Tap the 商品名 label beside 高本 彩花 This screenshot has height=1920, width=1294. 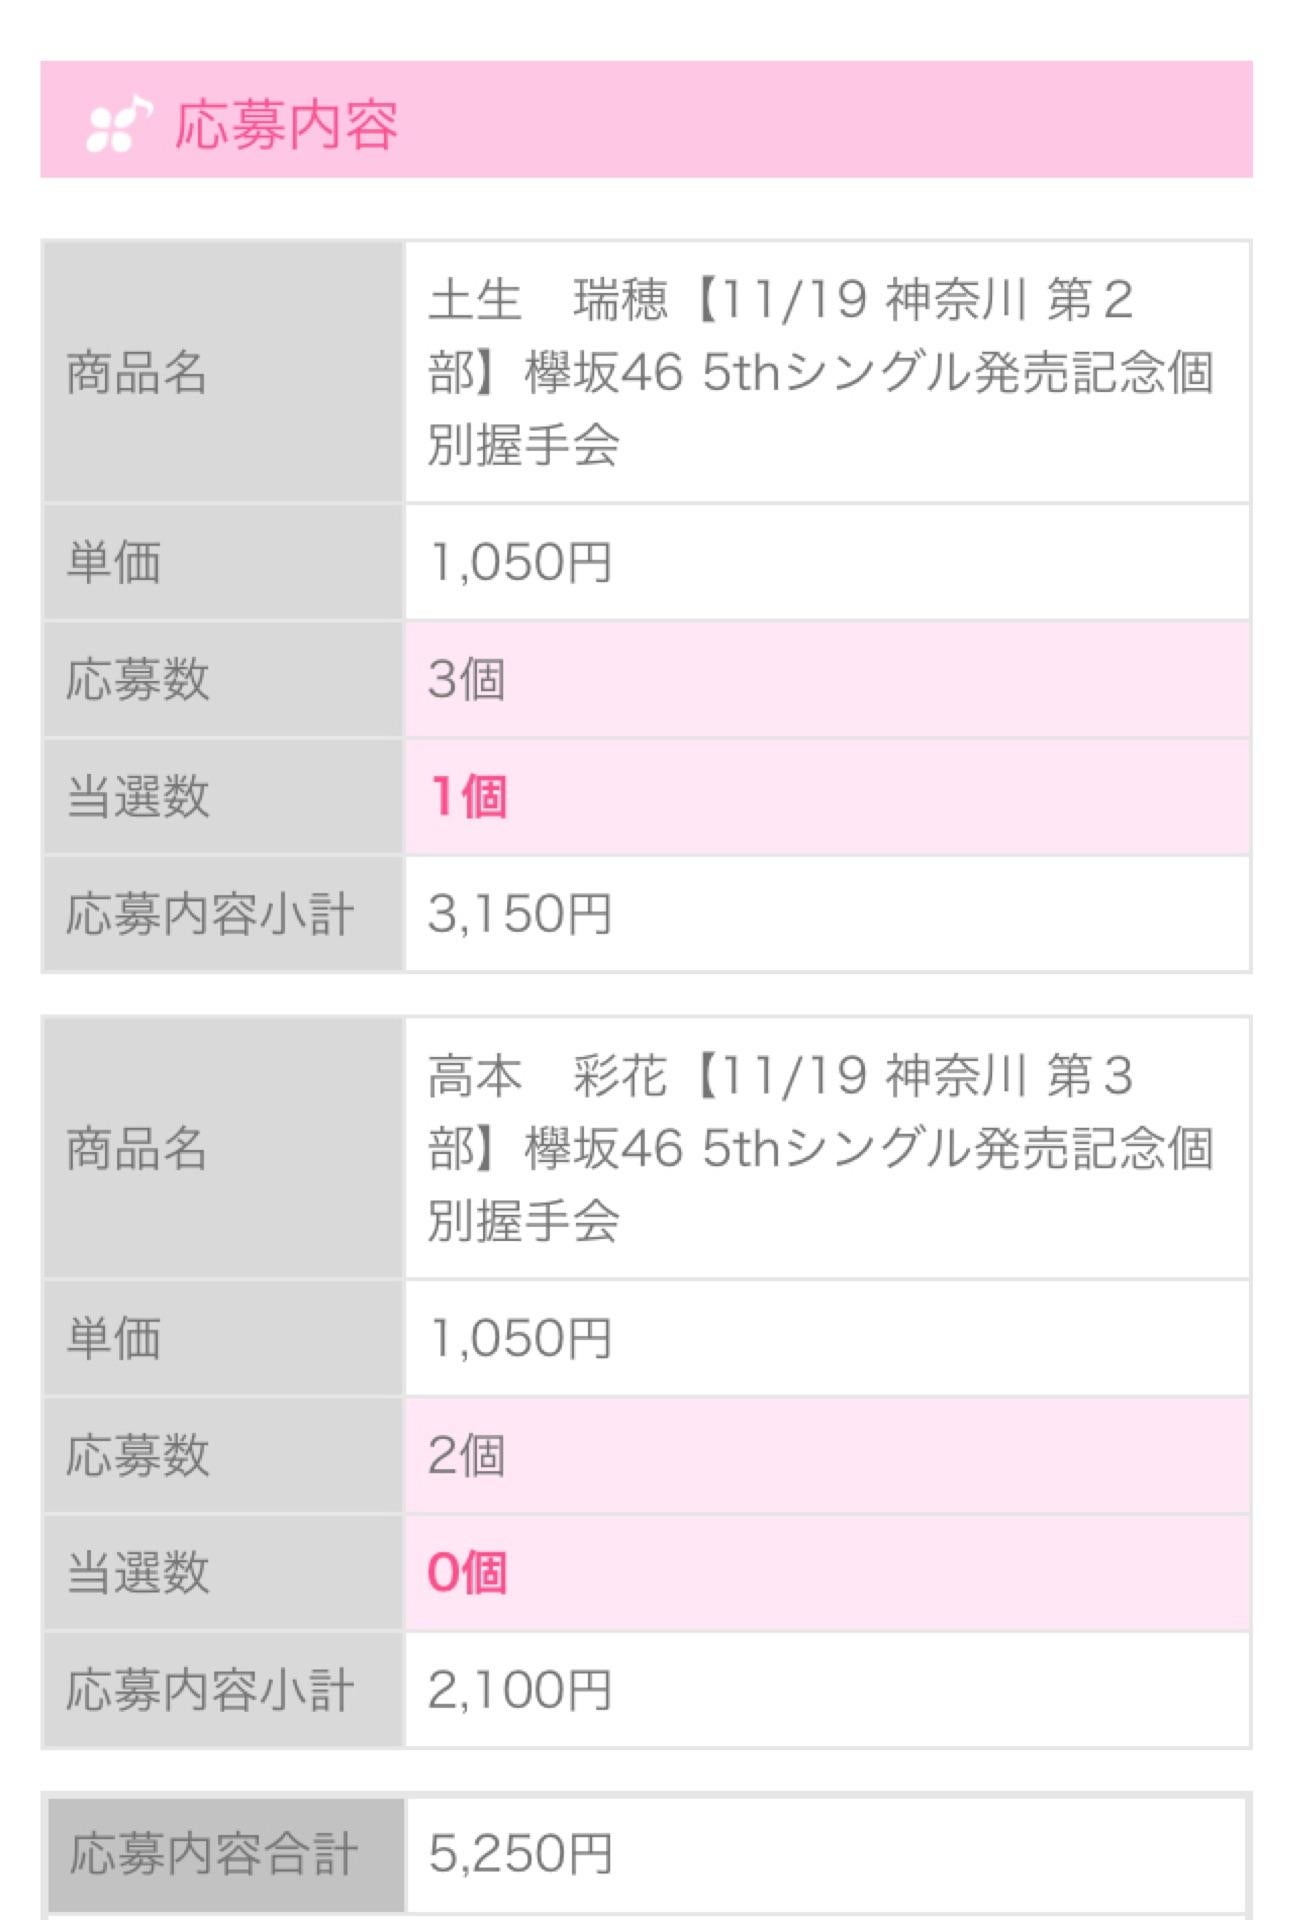pos(137,1148)
